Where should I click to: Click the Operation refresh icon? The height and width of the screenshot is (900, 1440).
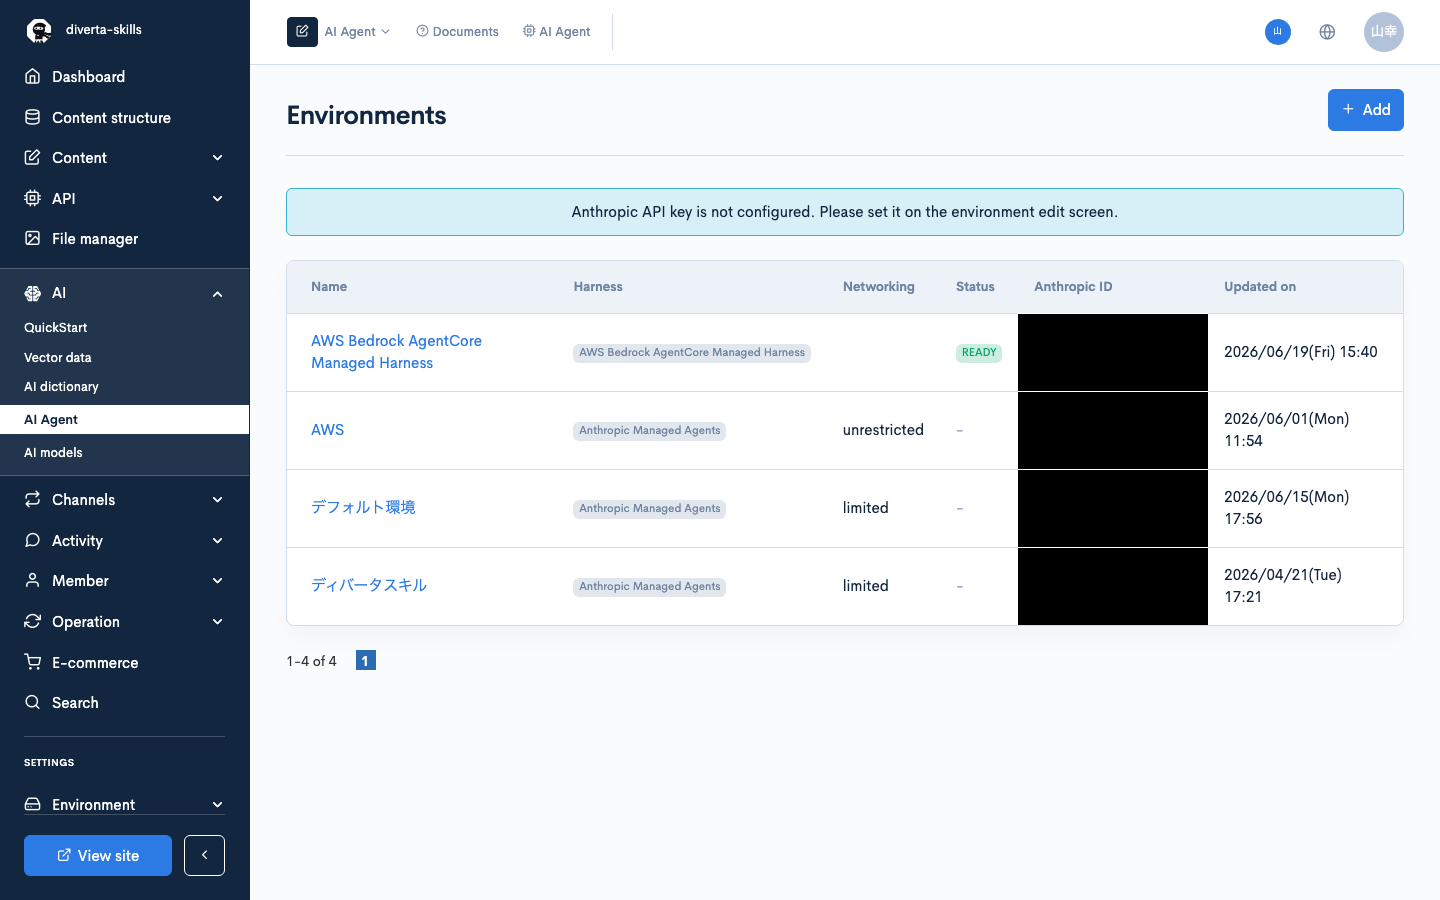click(33, 621)
